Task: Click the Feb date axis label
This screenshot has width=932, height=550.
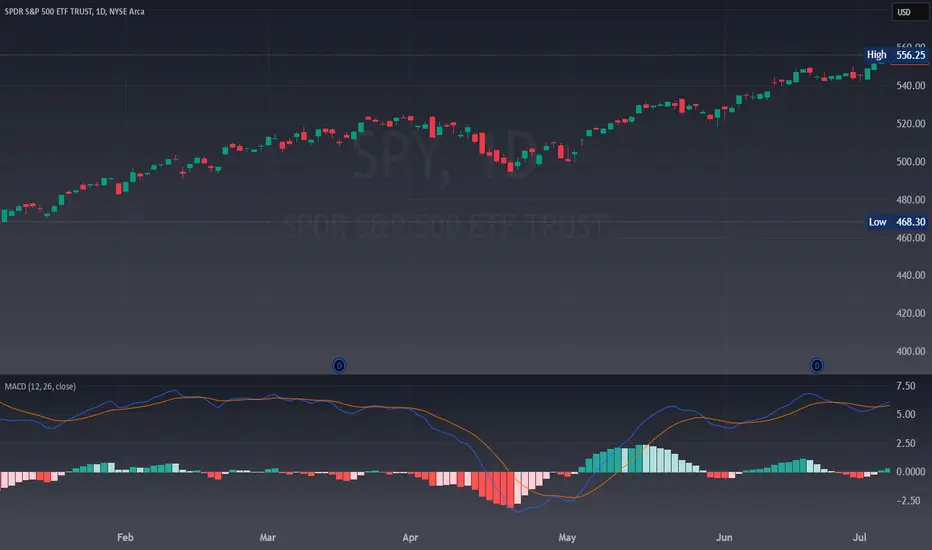Action: [125, 538]
